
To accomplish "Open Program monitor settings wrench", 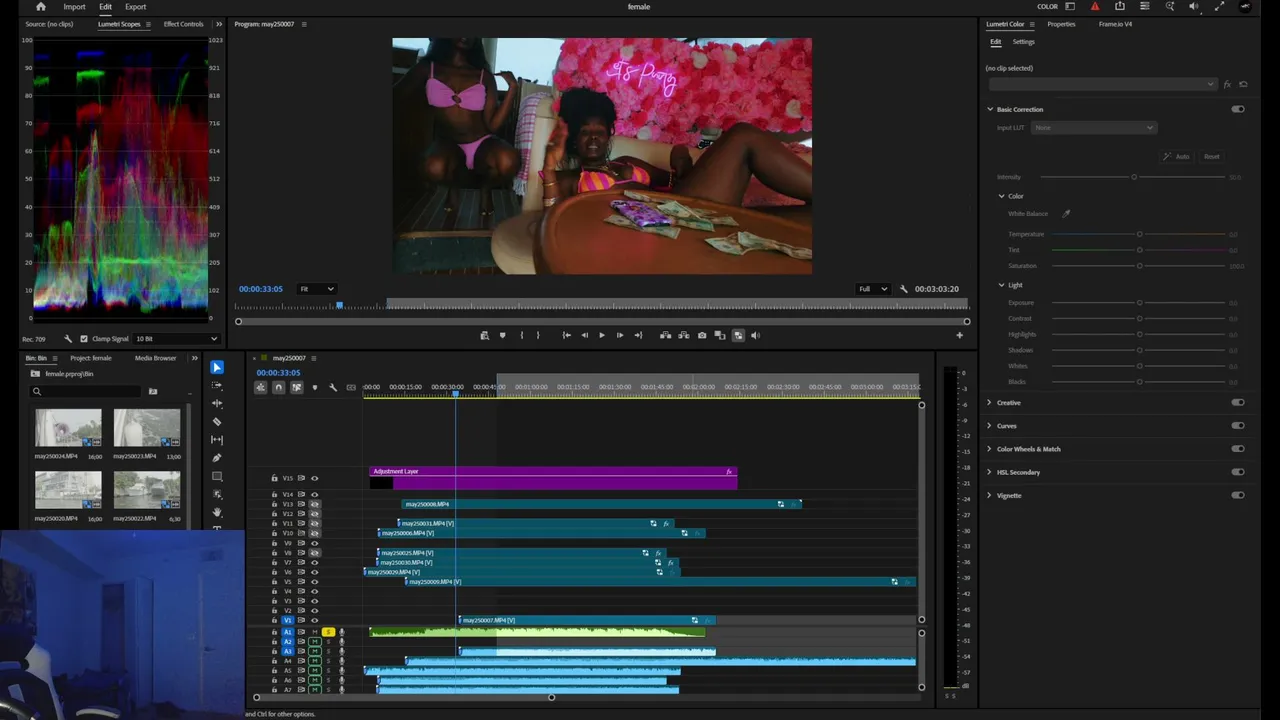I will 903,289.
